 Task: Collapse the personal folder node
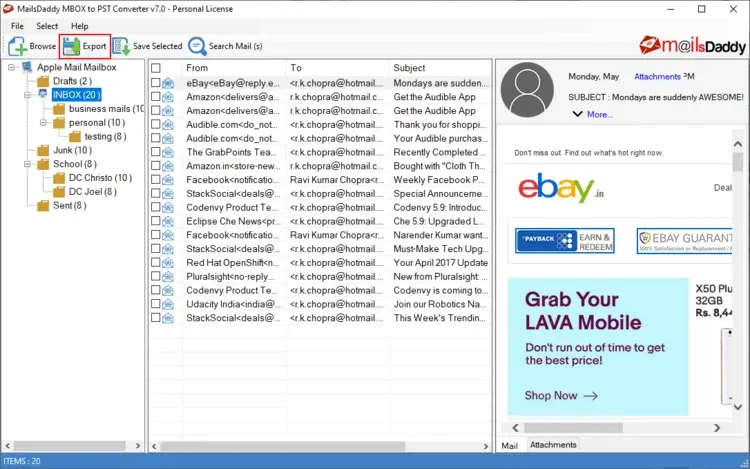(43, 123)
